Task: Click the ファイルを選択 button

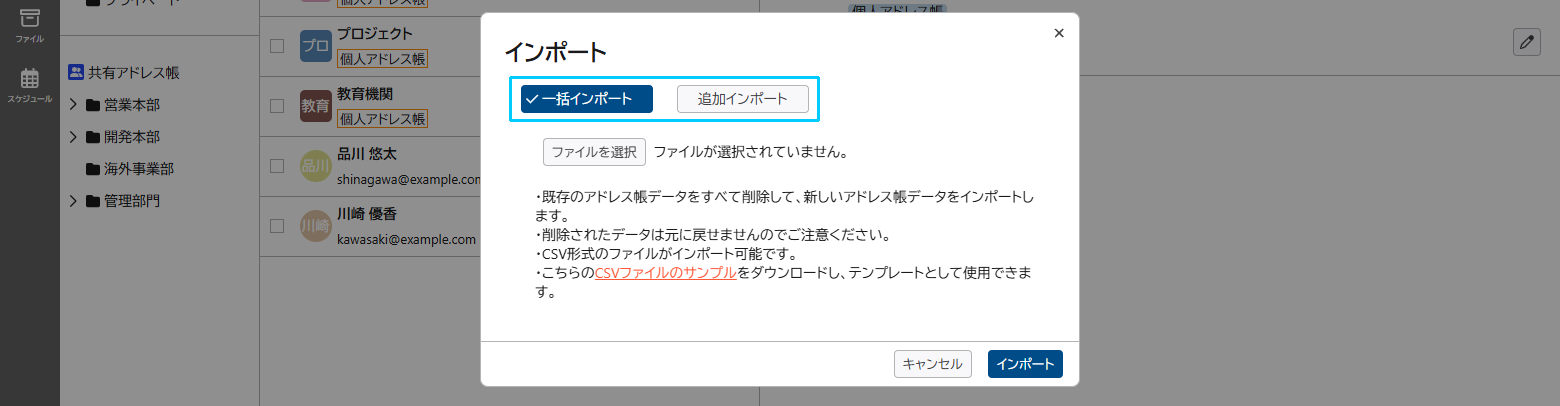Action: tap(594, 153)
